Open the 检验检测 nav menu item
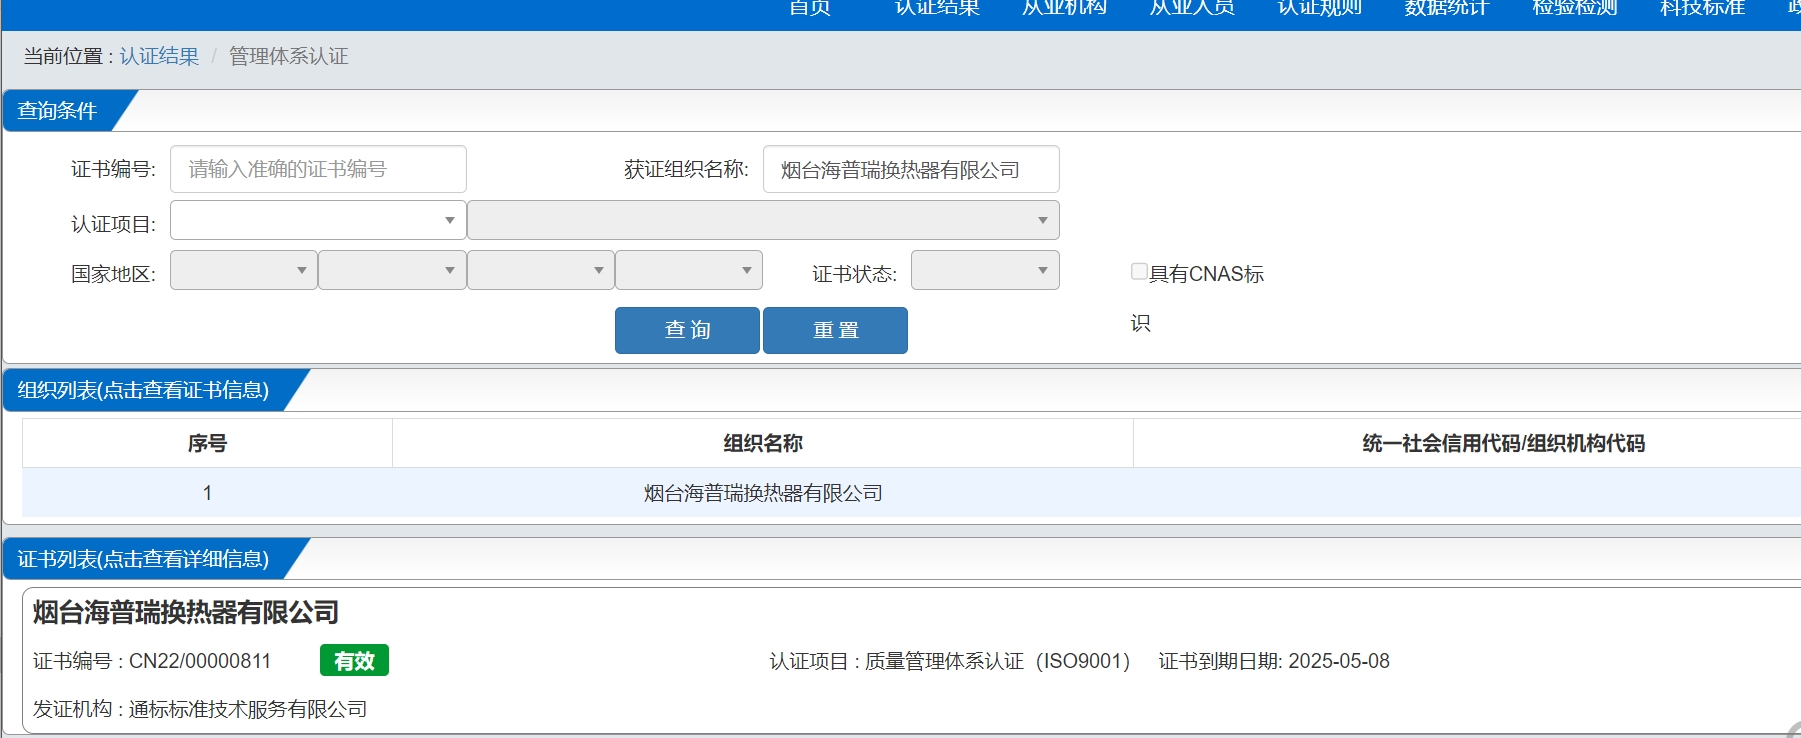Image resolution: width=1801 pixels, height=738 pixels. (1574, 8)
